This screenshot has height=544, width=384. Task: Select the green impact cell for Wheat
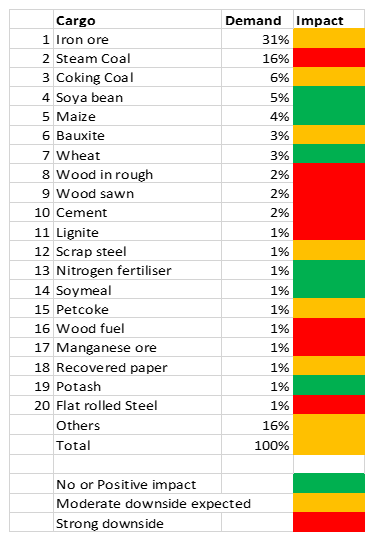[329, 154]
